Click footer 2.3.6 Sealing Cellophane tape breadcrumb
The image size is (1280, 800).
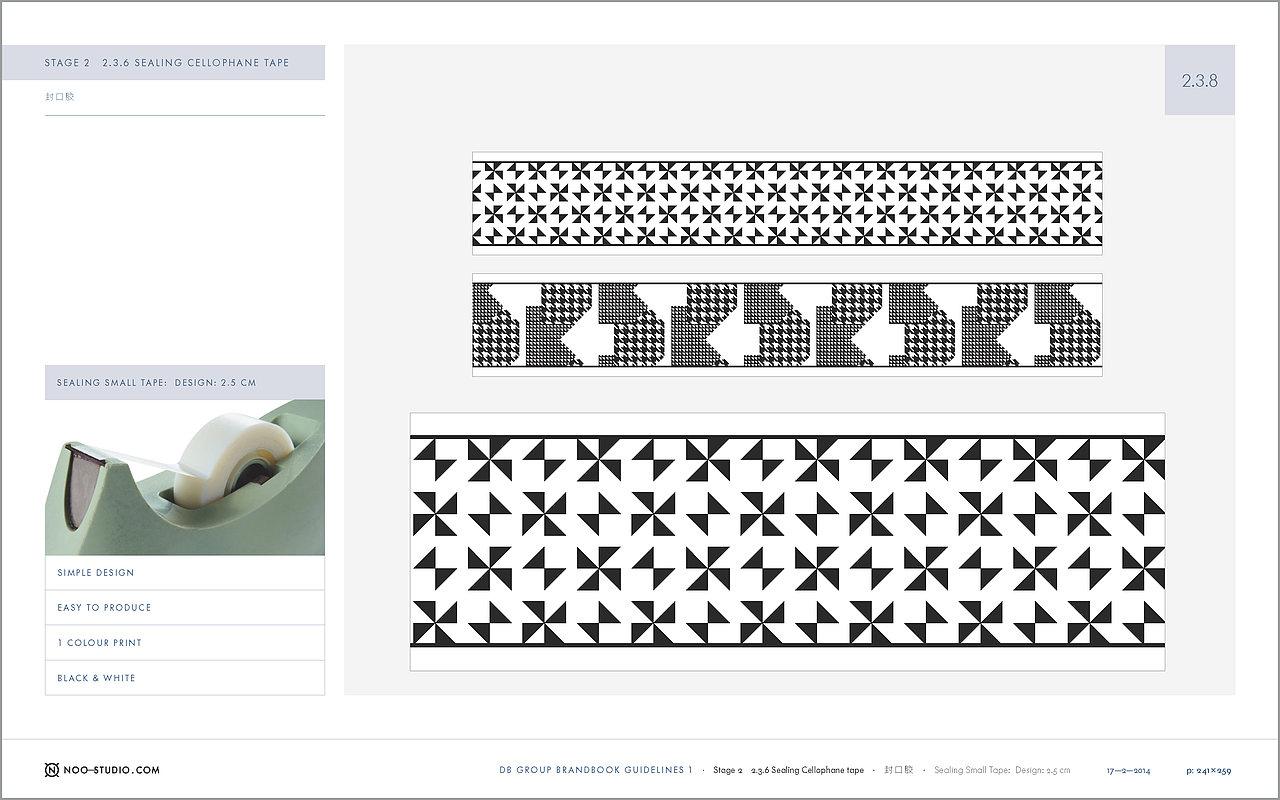point(807,770)
